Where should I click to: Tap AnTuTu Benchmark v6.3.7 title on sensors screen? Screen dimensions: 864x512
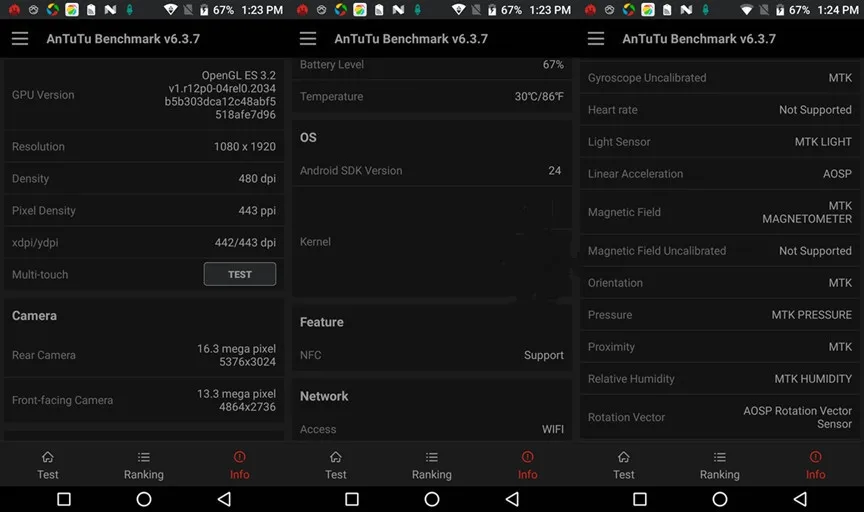coord(699,39)
